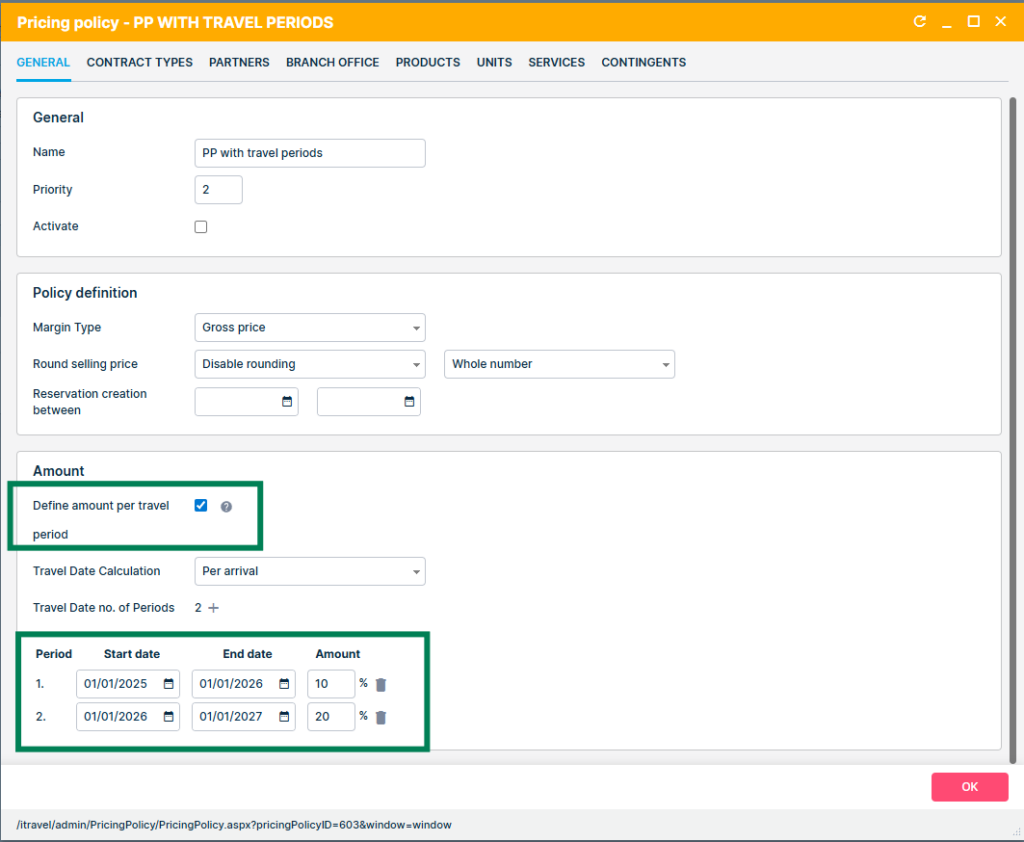Uncheck Define amount per travel period

[201, 506]
